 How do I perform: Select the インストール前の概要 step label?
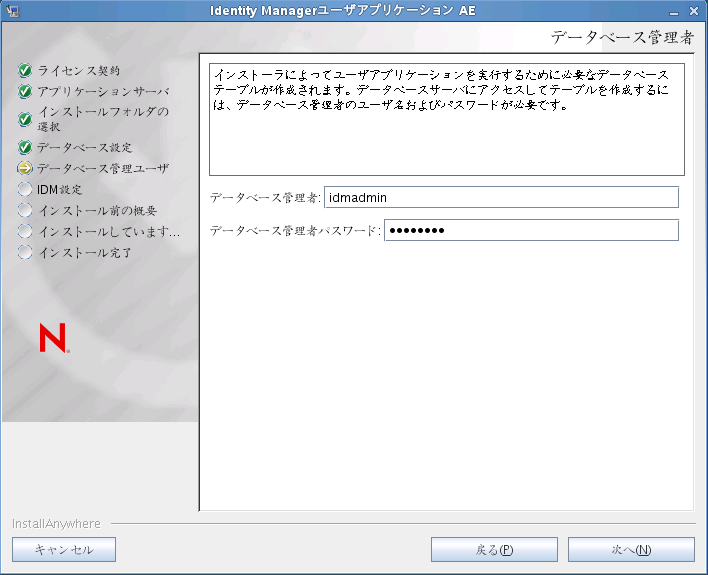[97, 210]
